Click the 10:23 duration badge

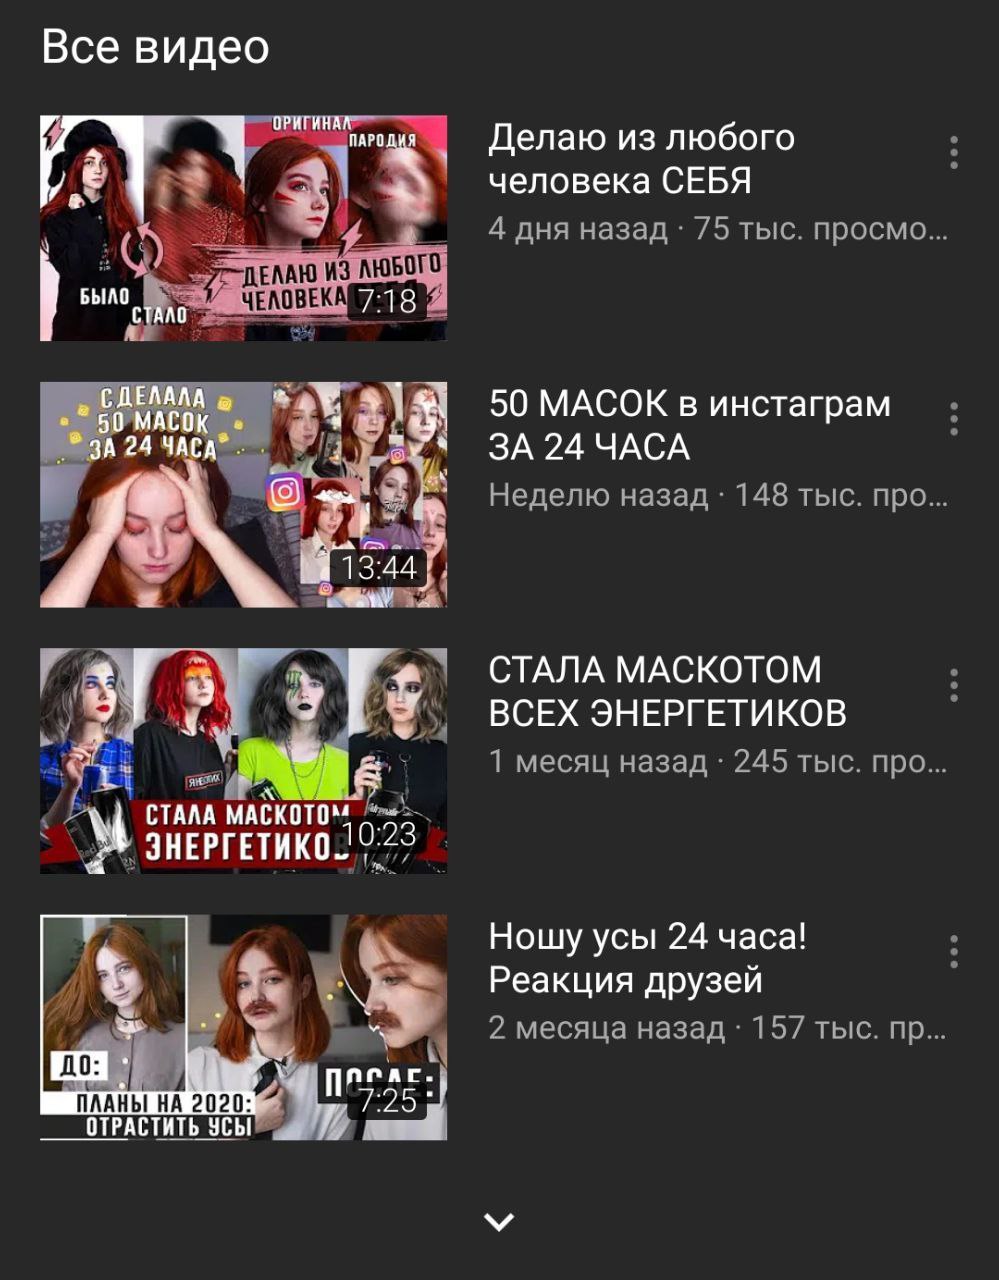pos(379,833)
